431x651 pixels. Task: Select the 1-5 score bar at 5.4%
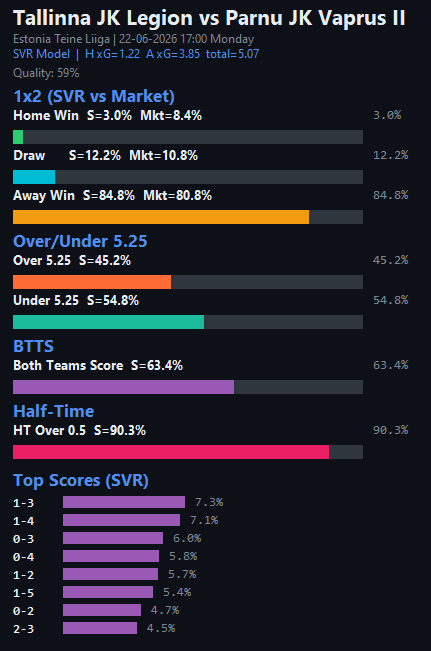[108, 592]
